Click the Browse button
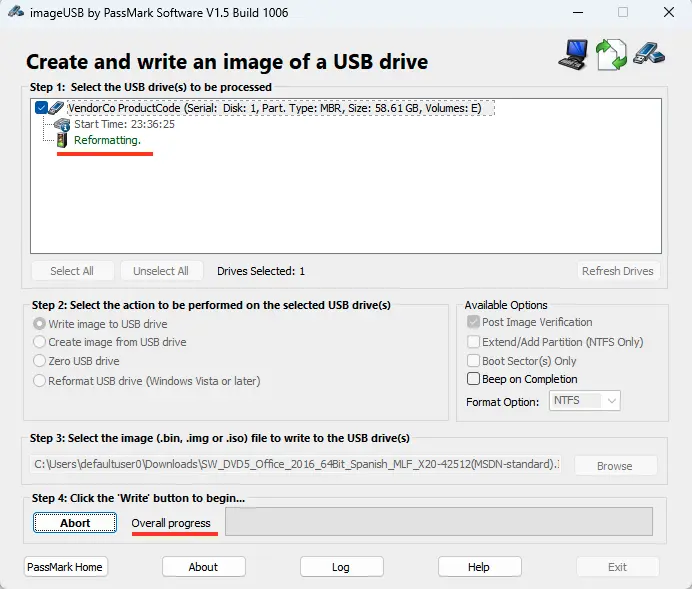The height and width of the screenshot is (589, 692). (x=615, y=466)
